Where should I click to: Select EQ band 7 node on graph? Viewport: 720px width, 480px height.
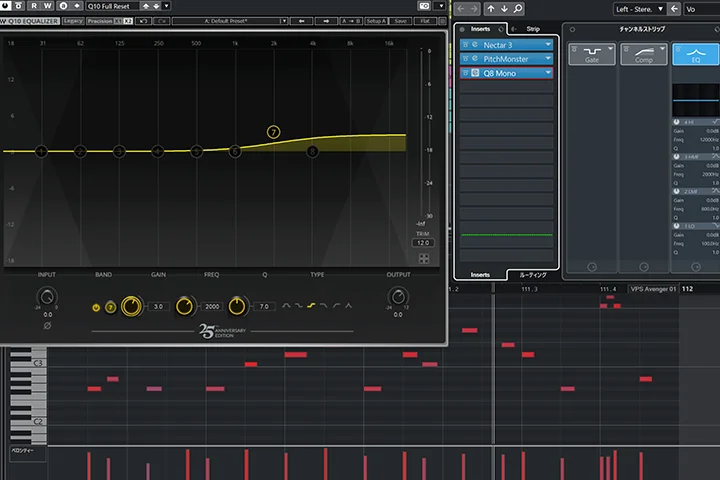click(x=274, y=132)
